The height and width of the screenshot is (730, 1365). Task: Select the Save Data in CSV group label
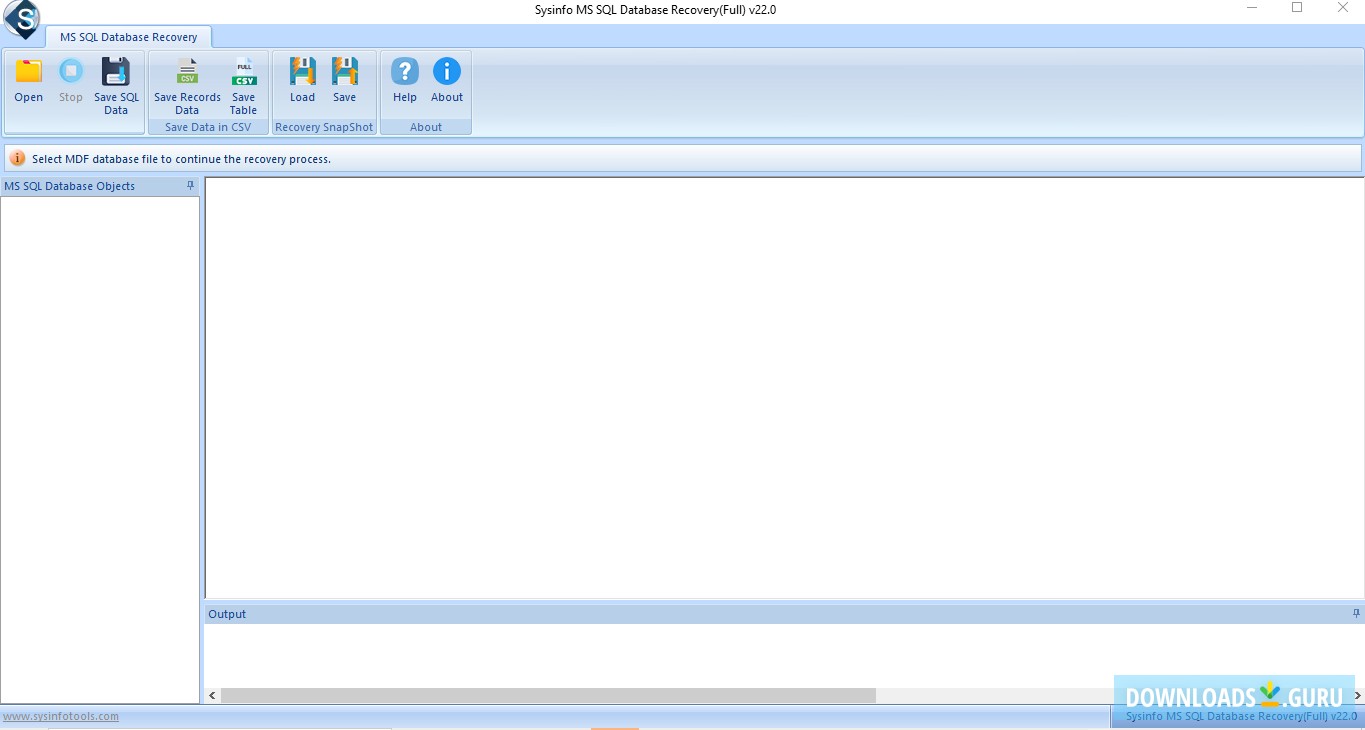pyautogui.click(x=208, y=126)
